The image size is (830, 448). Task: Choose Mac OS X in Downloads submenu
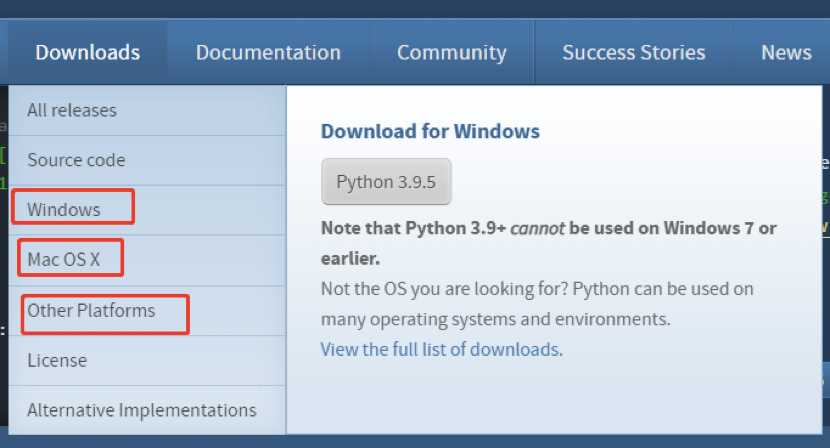pyautogui.click(x=147, y=259)
